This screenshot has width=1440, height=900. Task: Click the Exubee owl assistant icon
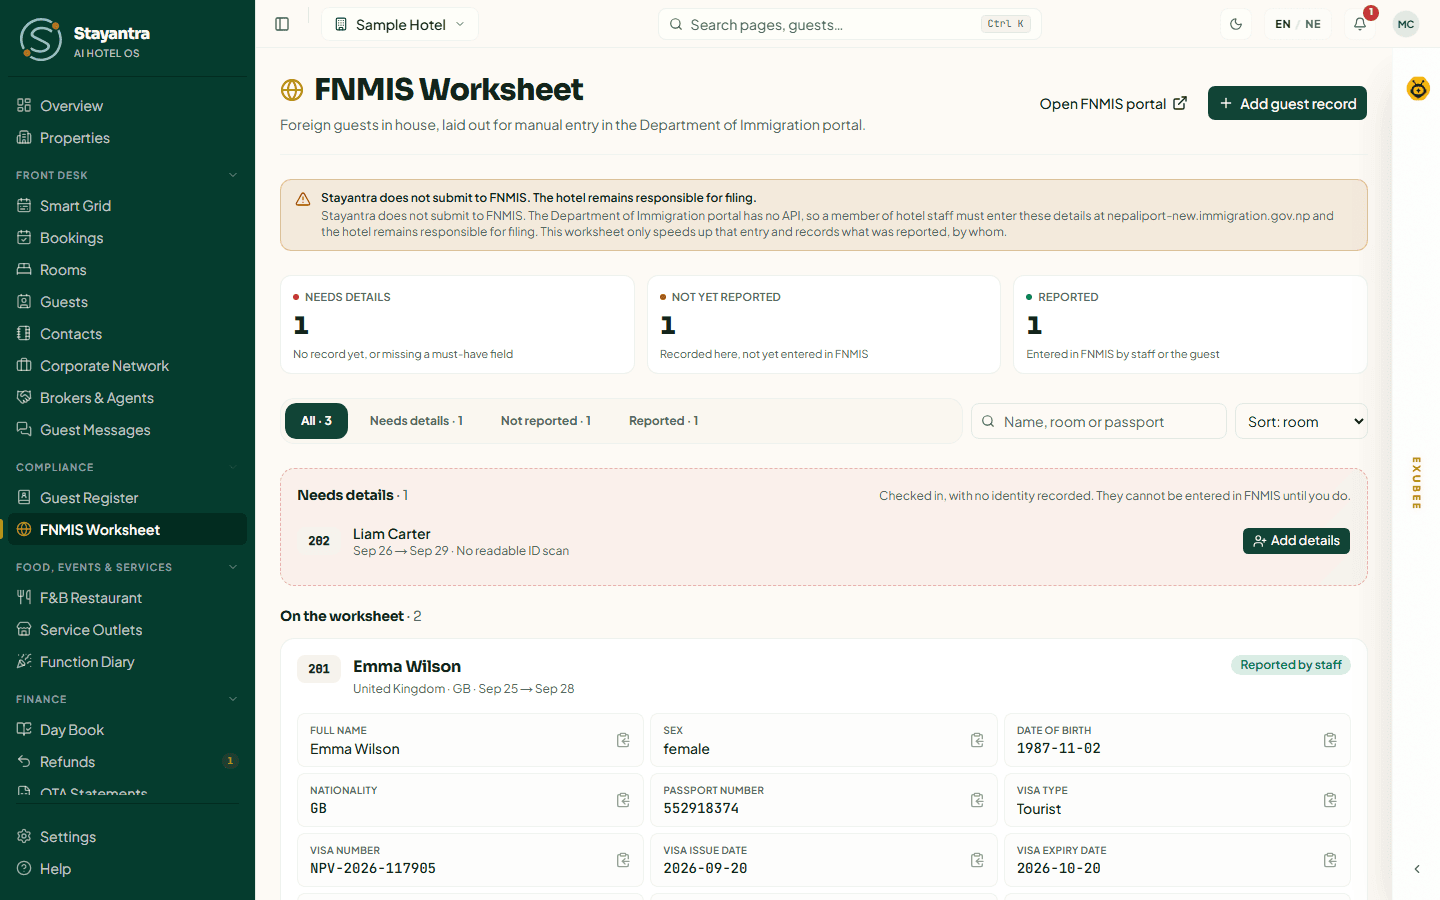(1418, 89)
